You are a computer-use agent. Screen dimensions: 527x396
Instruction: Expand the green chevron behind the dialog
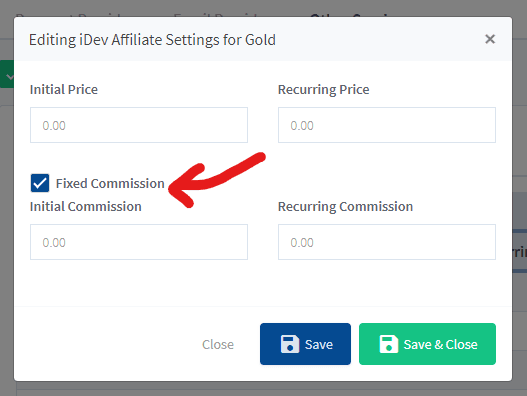point(8,75)
